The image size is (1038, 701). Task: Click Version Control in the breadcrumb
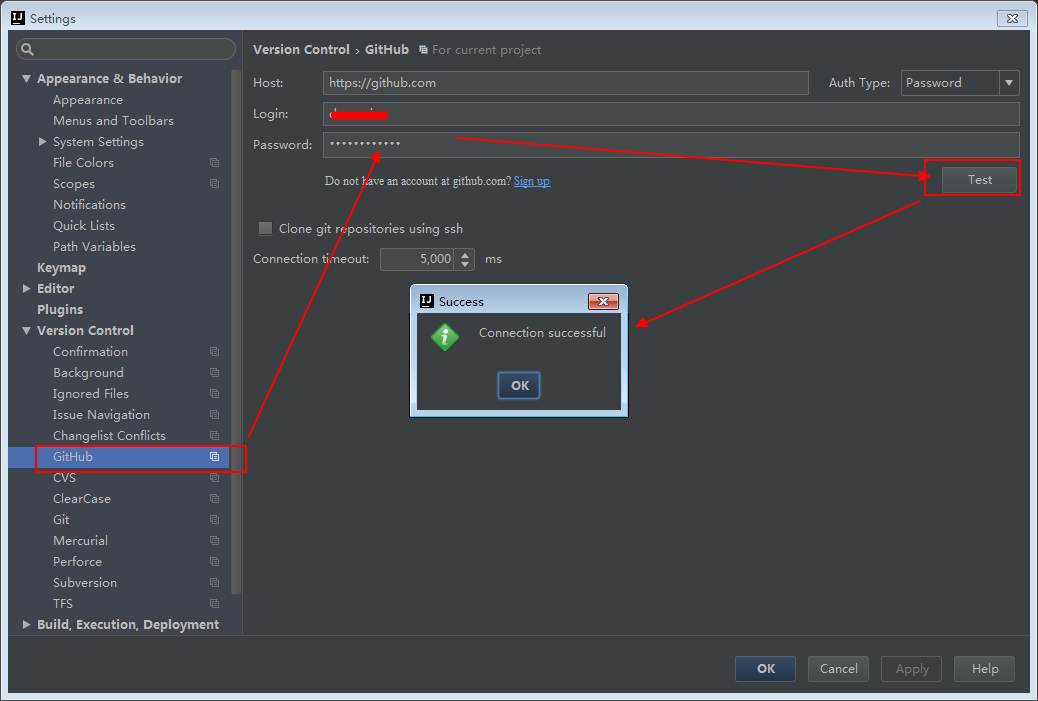click(301, 50)
